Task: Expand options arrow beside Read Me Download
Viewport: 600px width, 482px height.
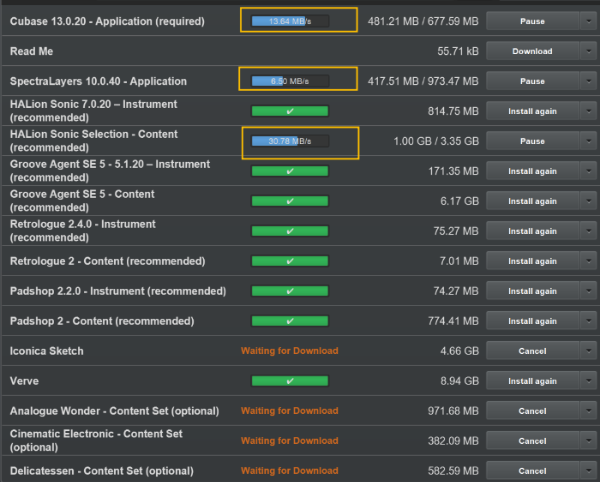Action: 589,51
